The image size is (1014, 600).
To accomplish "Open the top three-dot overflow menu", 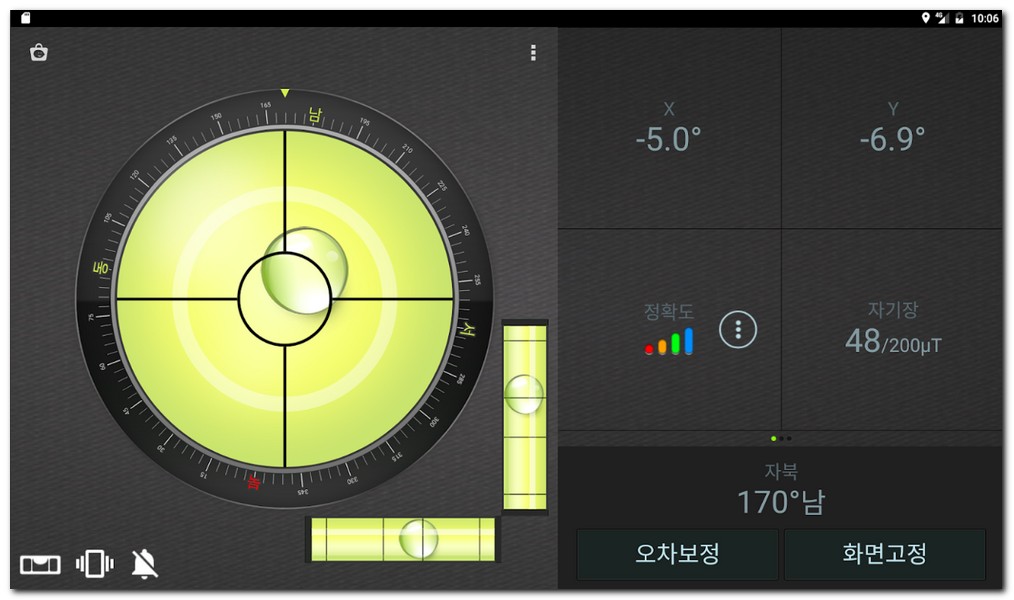I will (534, 53).
